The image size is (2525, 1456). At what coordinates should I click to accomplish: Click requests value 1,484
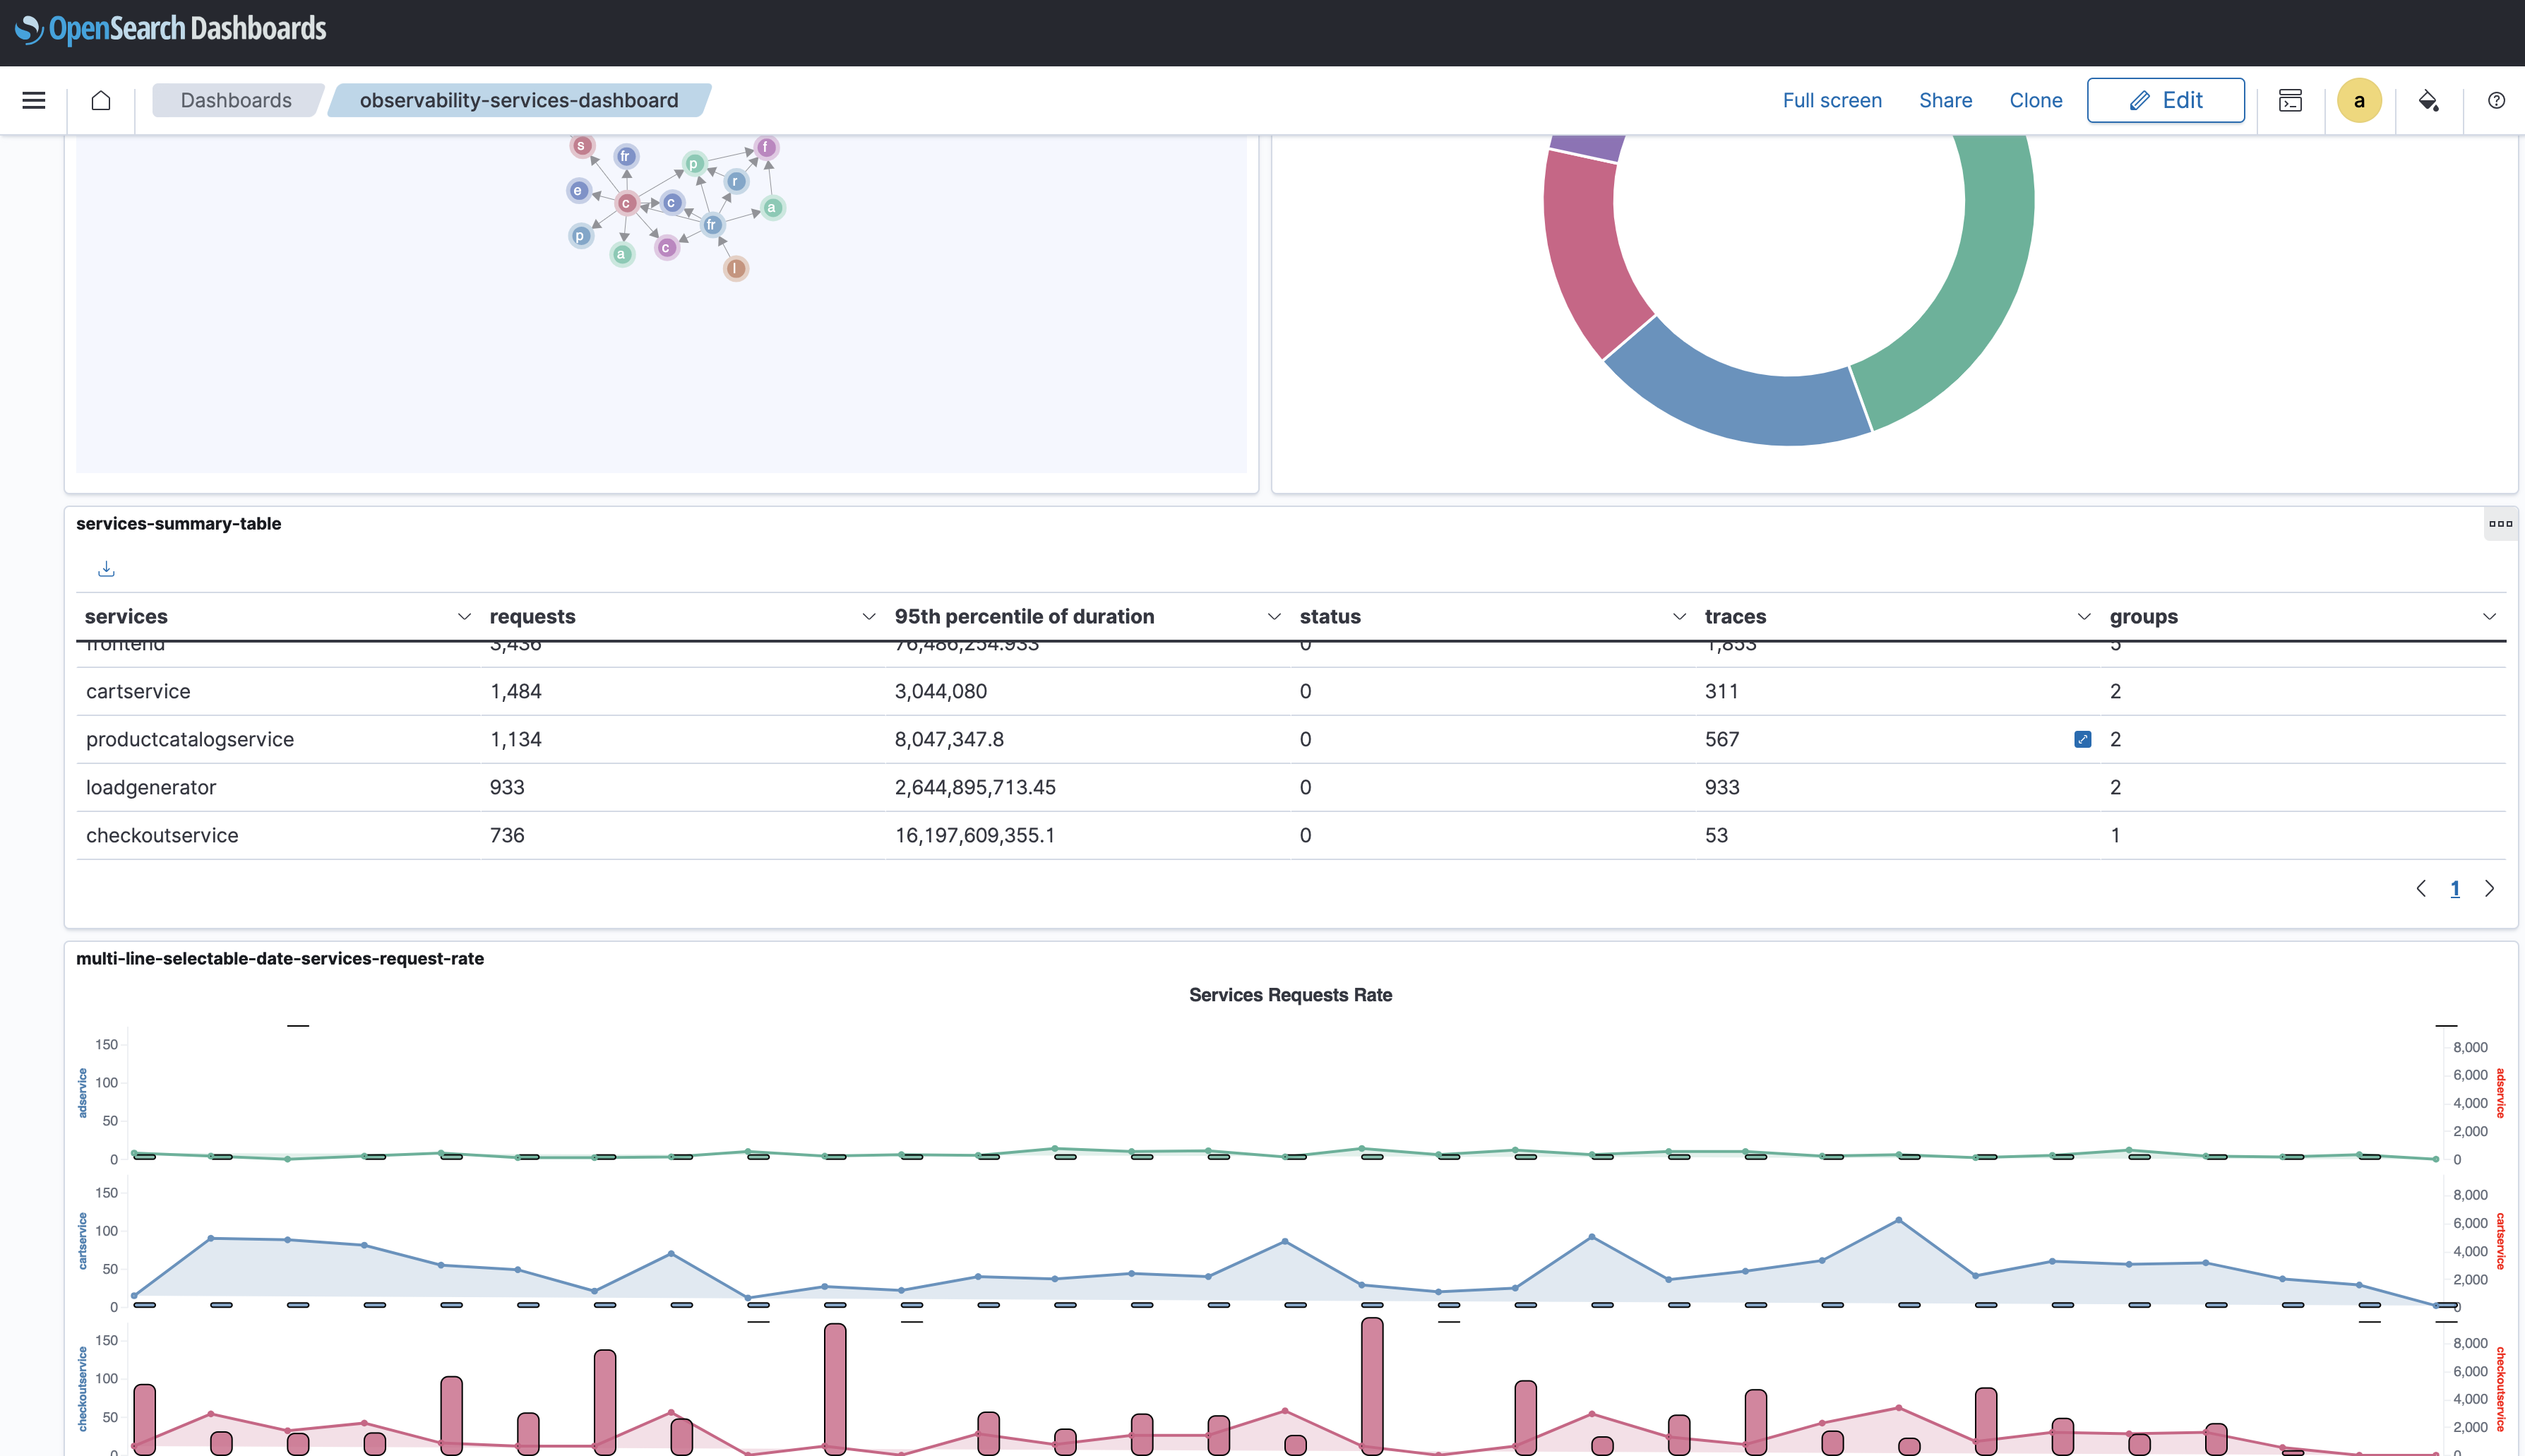pyautogui.click(x=516, y=691)
